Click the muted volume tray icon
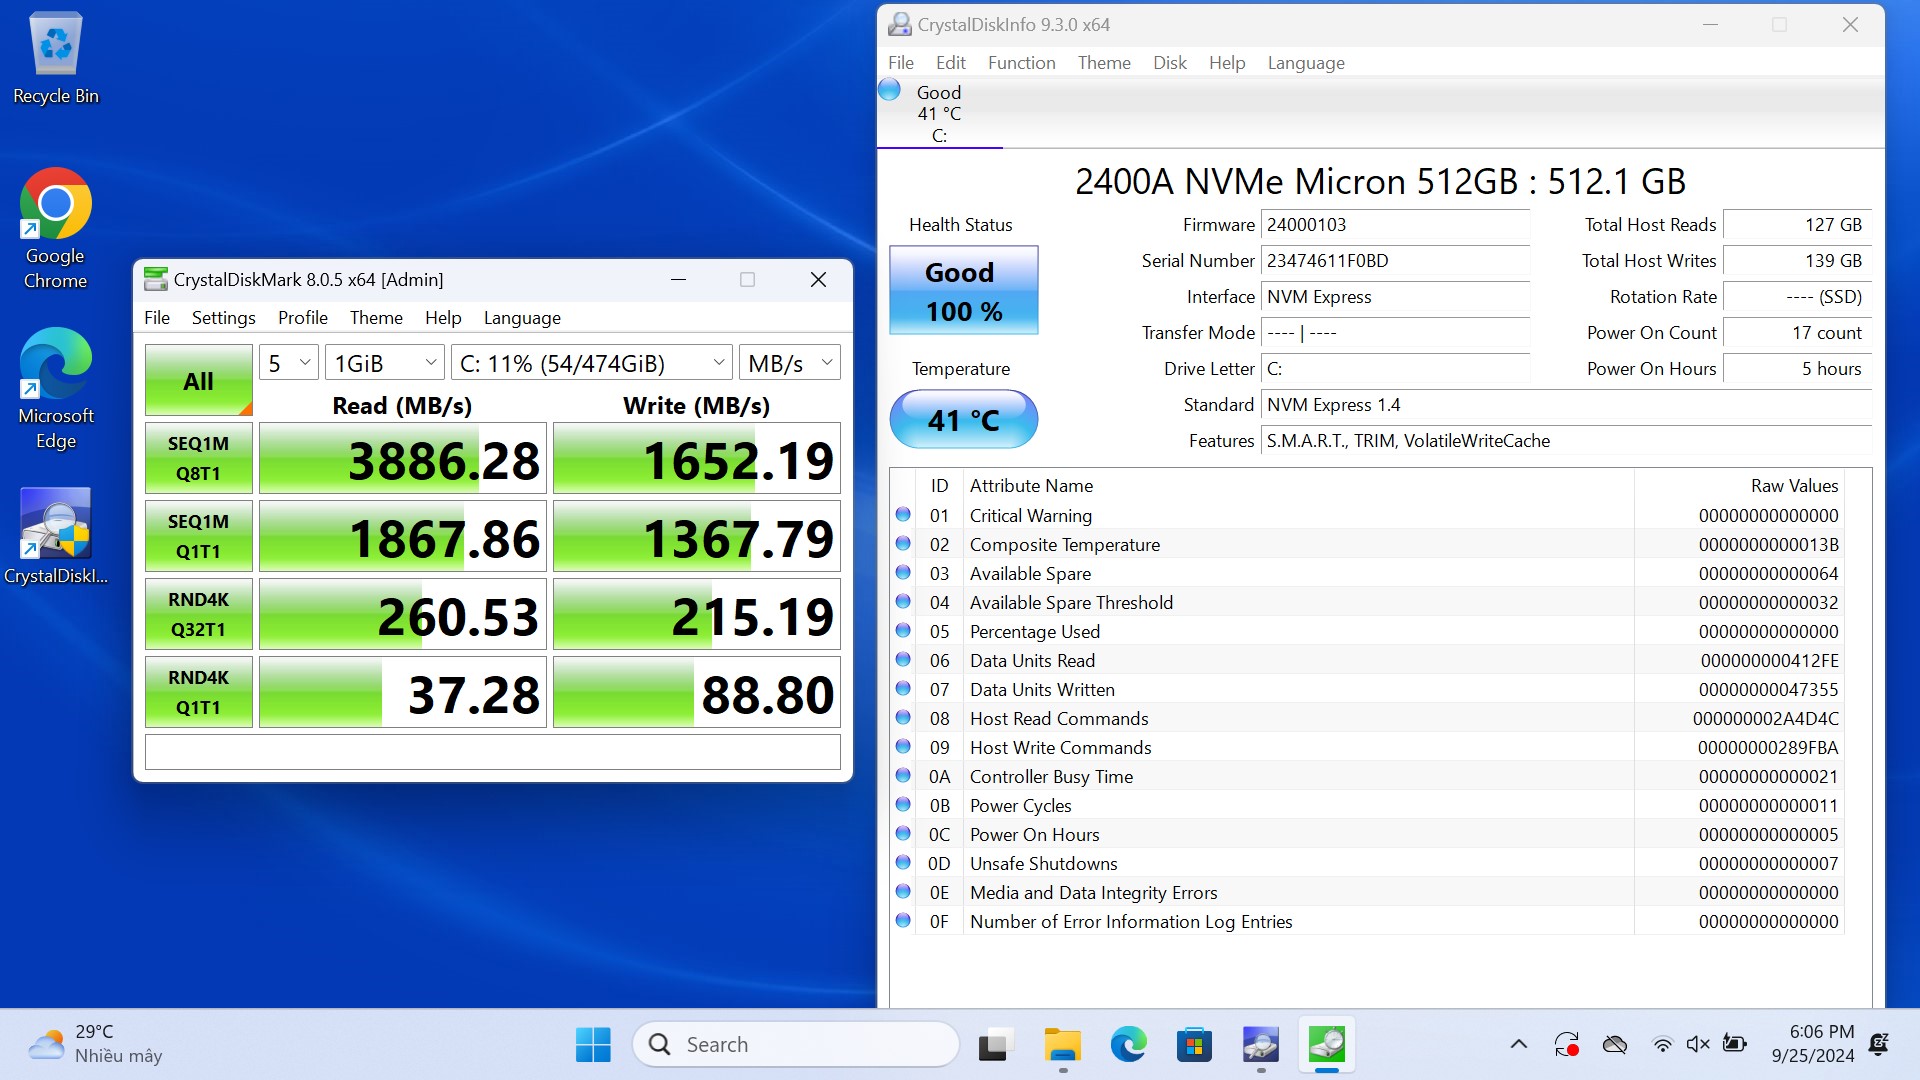 pyautogui.click(x=1697, y=1044)
